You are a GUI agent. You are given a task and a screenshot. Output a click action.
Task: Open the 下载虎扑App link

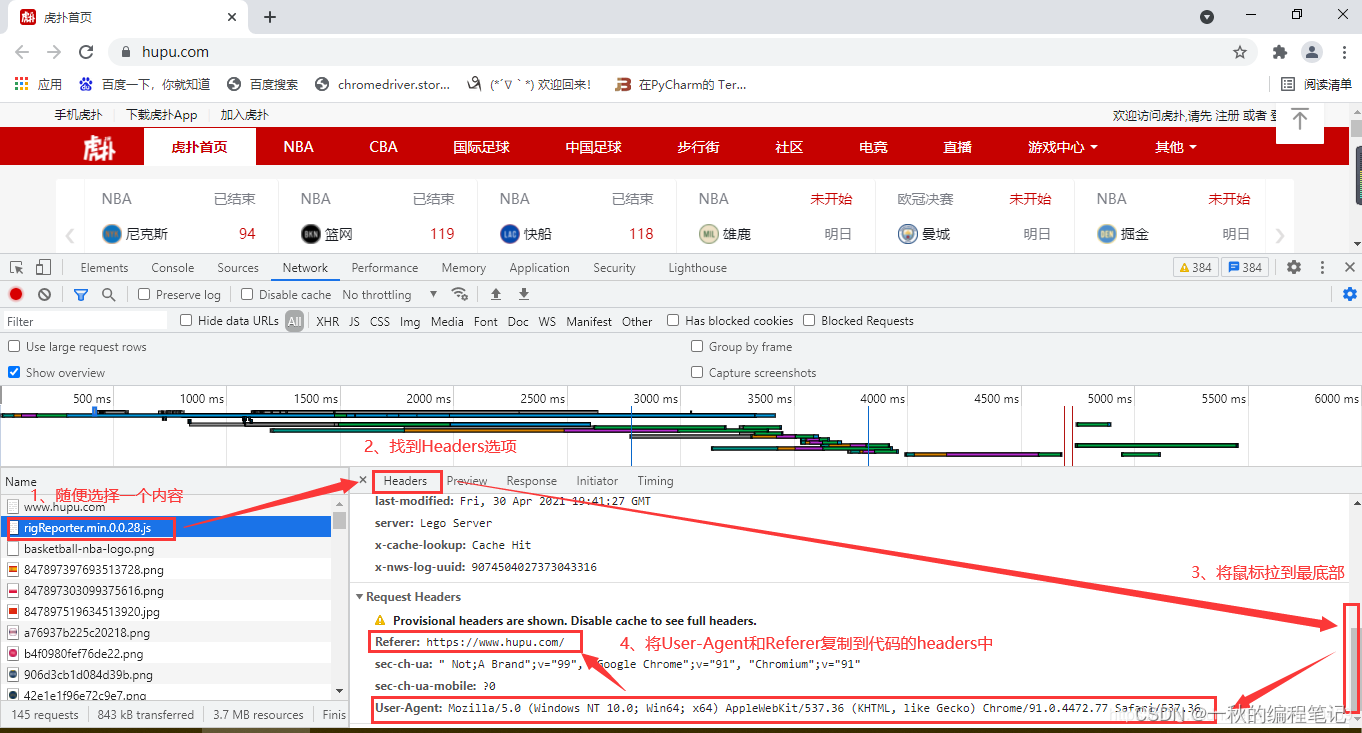click(x=162, y=115)
